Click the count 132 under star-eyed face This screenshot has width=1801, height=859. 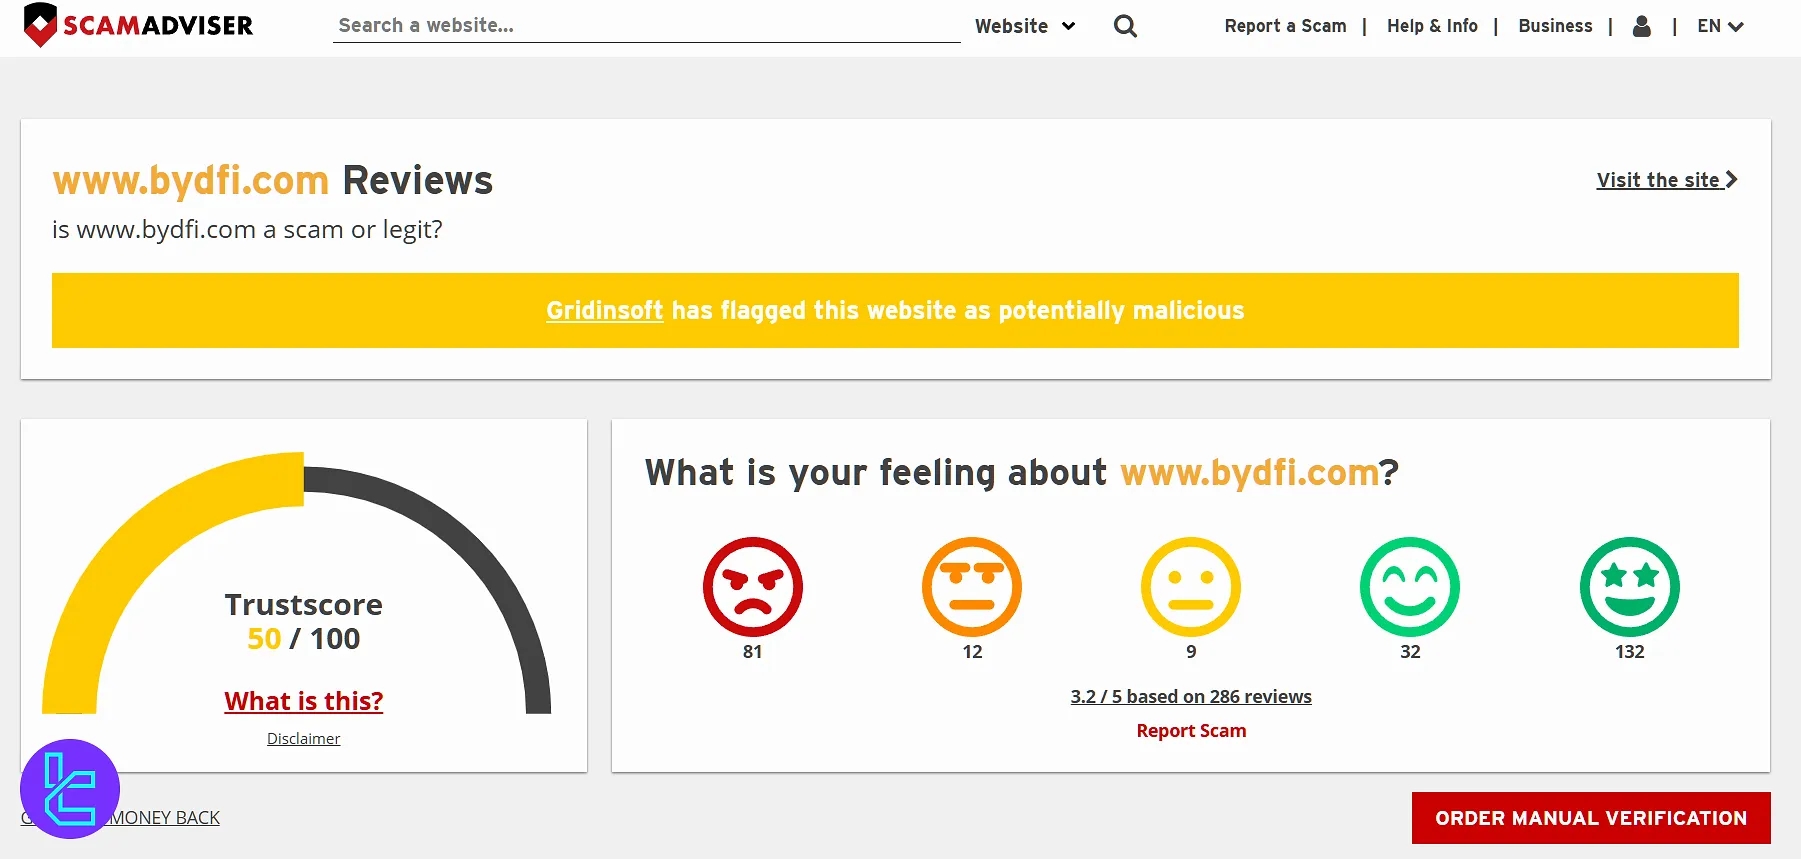click(x=1630, y=652)
